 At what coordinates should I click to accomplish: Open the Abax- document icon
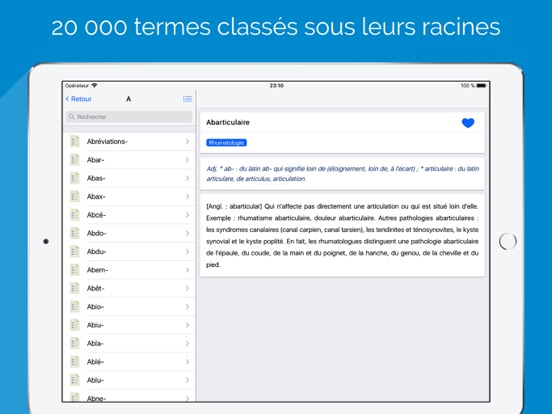point(75,196)
